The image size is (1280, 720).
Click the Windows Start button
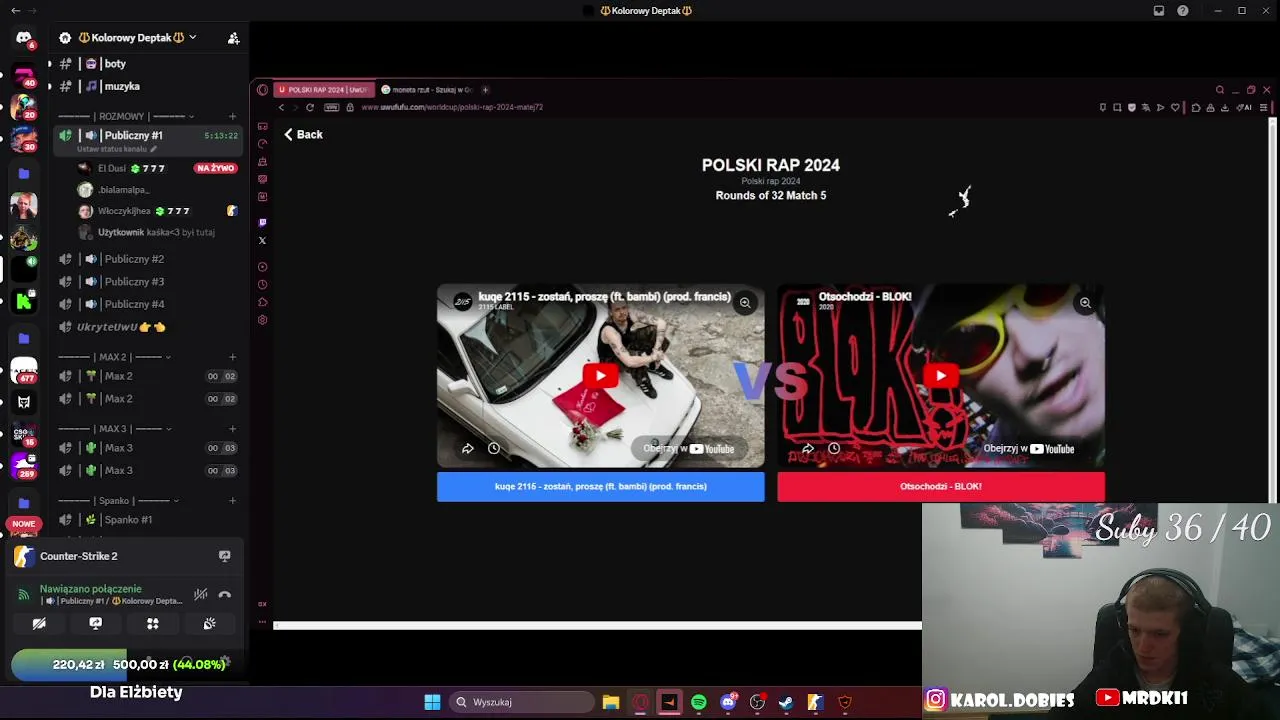(432, 702)
